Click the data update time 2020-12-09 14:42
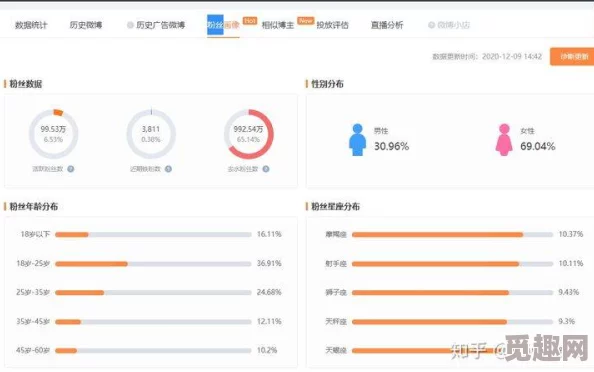This screenshot has width=594, height=372. [x=512, y=56]
